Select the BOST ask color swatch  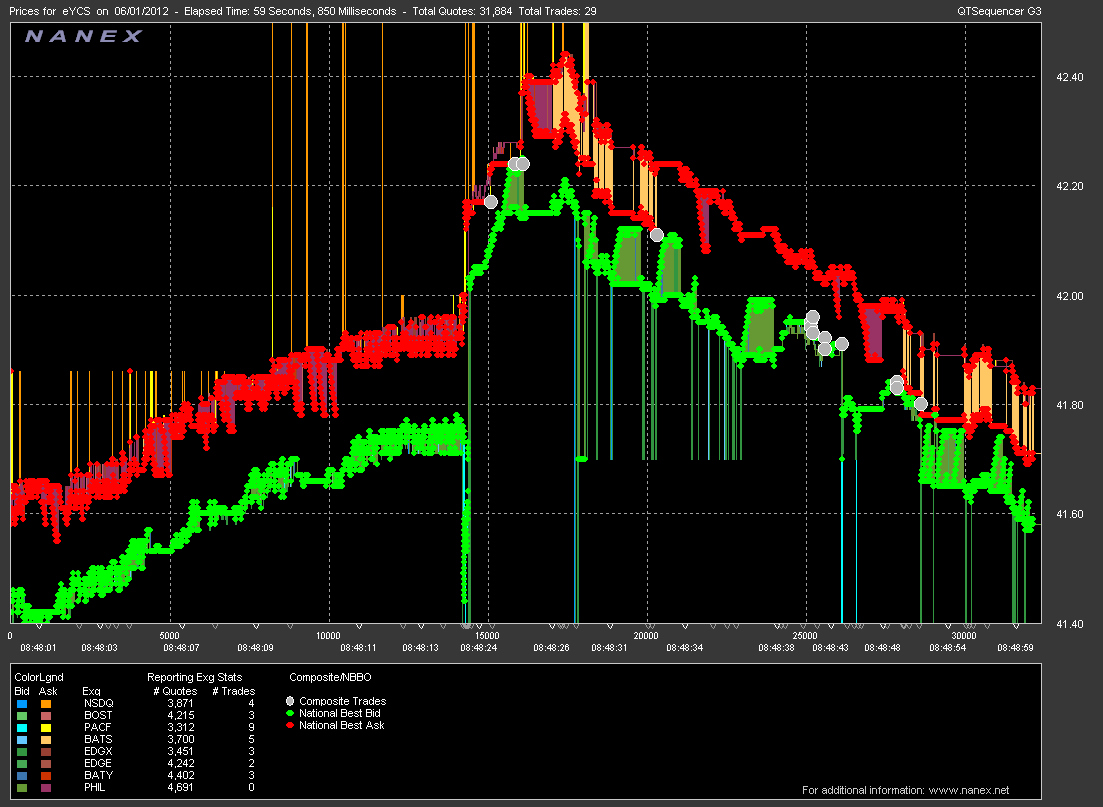[46, 716]
